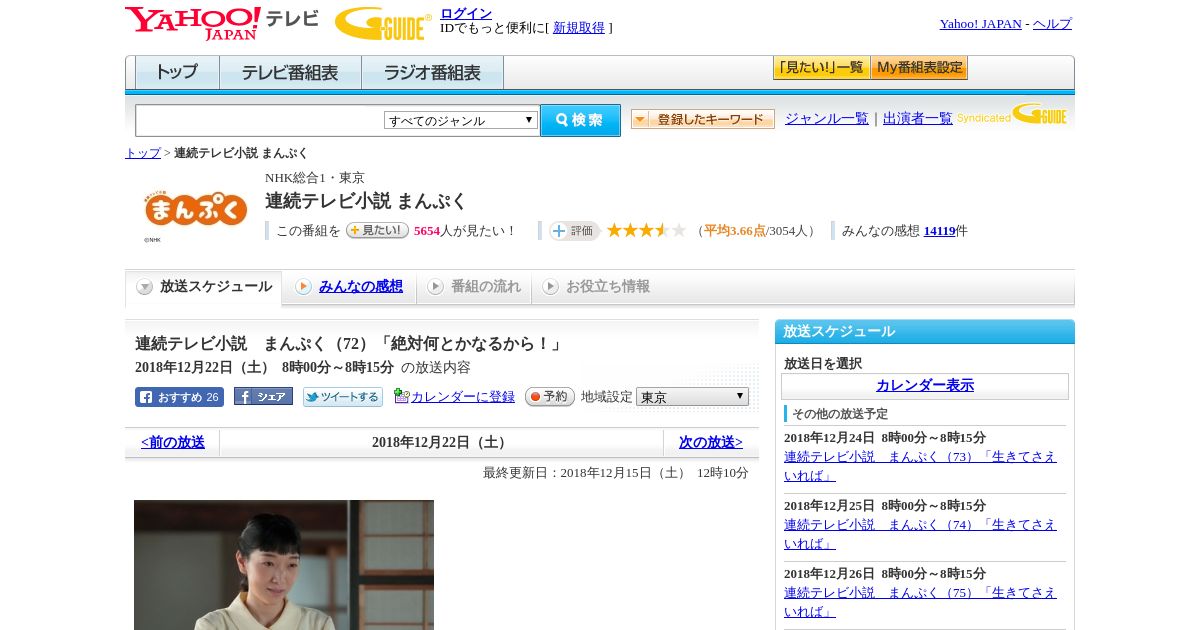This screenshot has width=1200, height=630.
Task: Go to 前の放送 previous broadcast
Action: click(x=173, y=443)
